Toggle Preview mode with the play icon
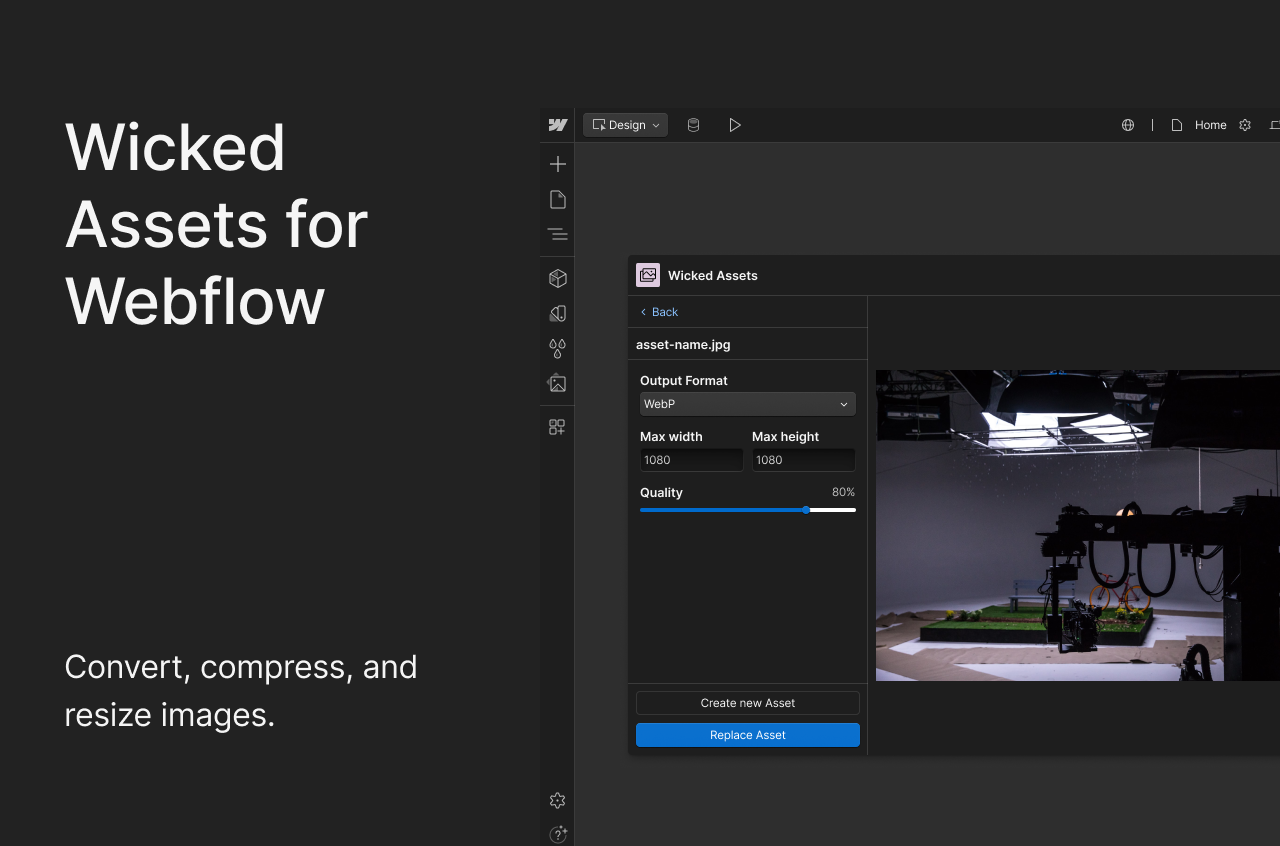Screen dimensions: 1280x846 point(735,124)
